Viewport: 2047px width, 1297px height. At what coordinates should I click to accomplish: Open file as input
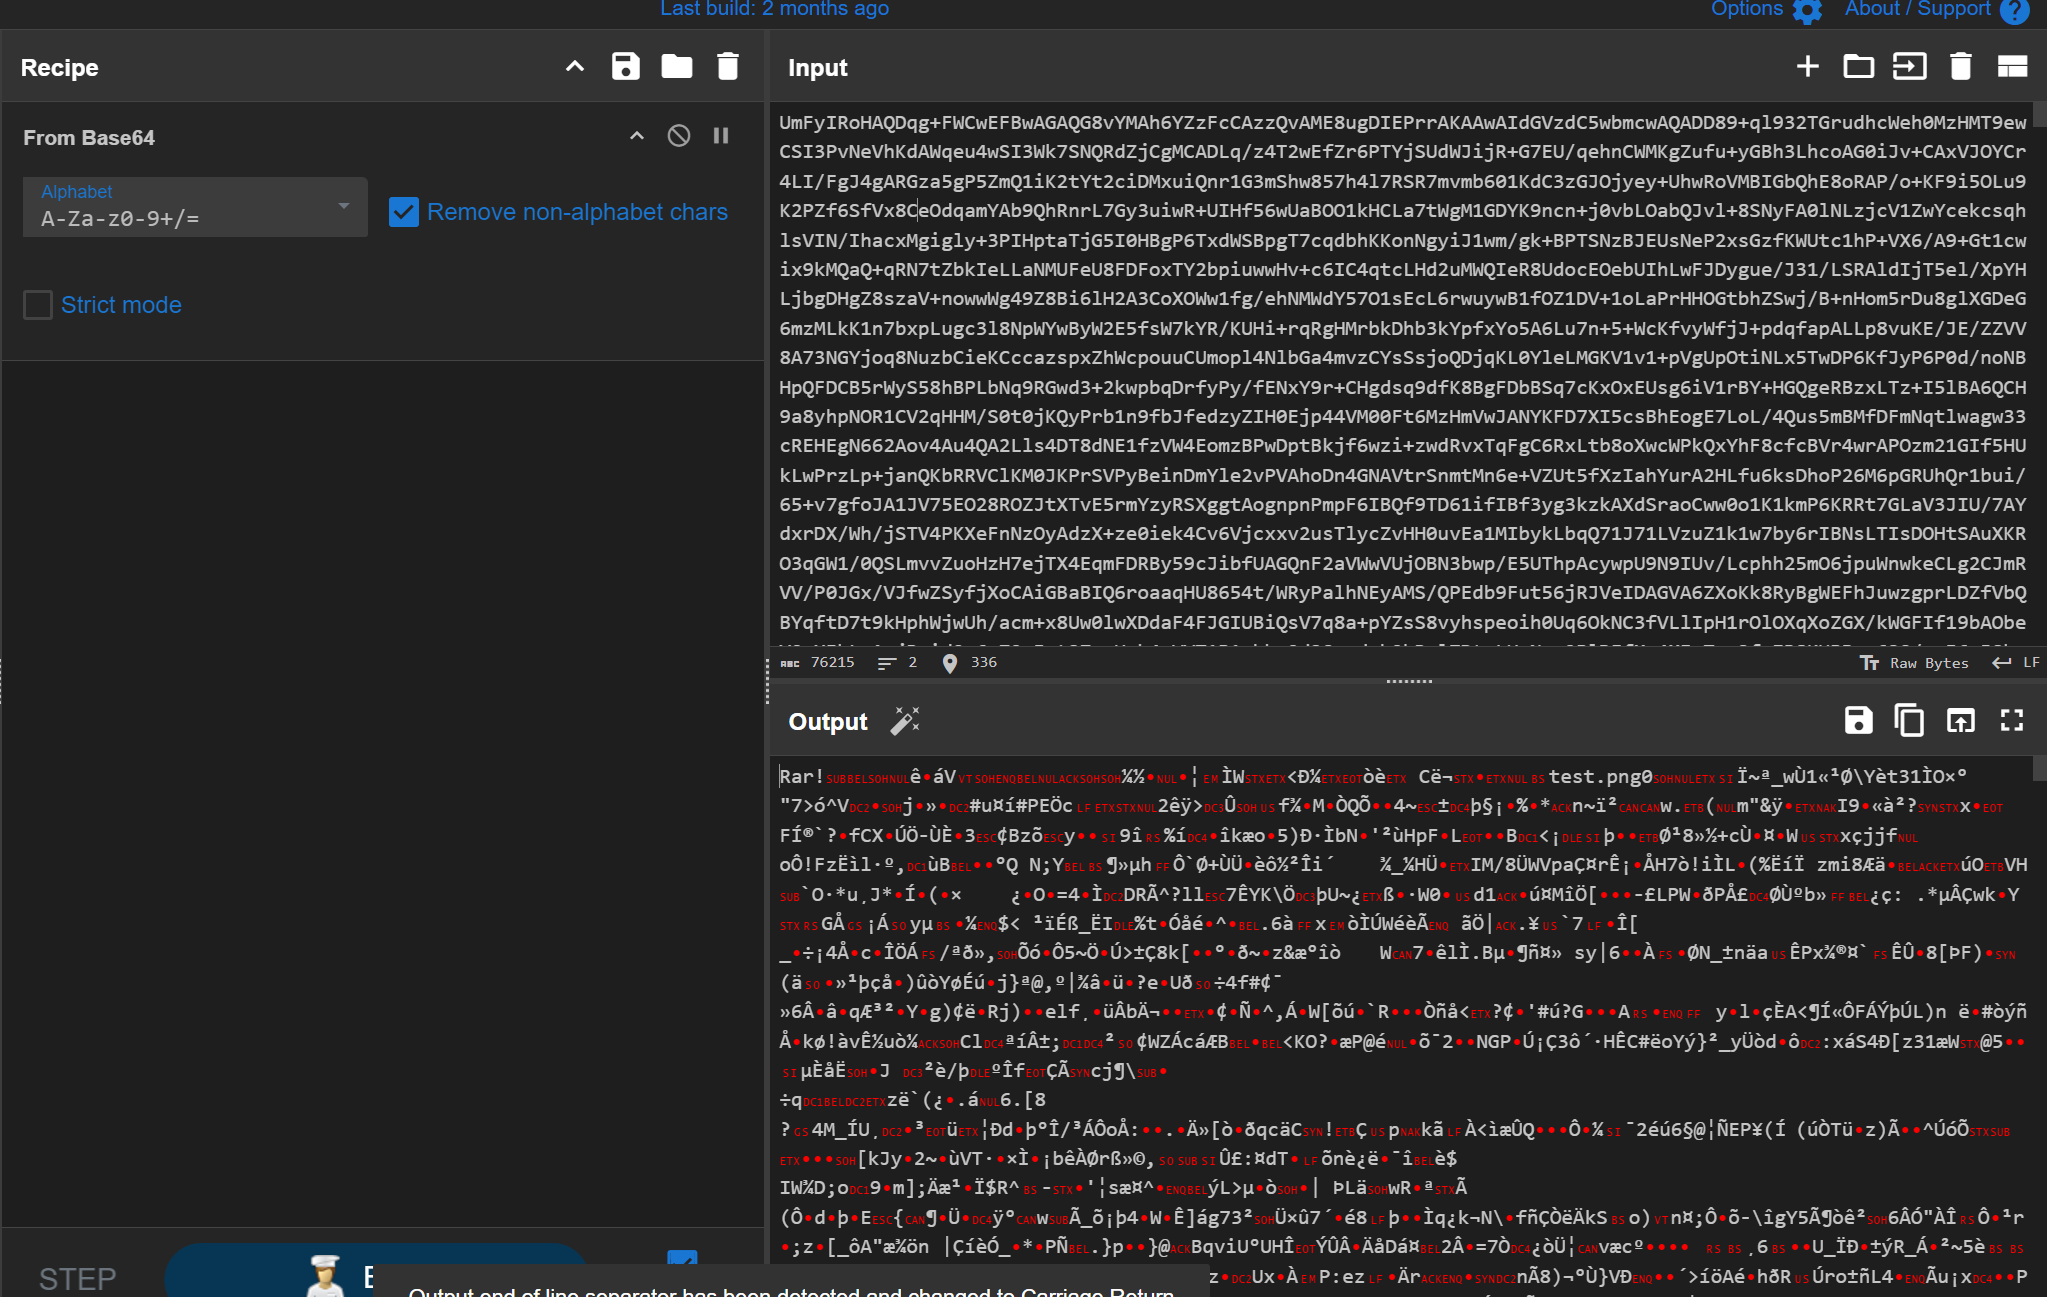[1910, 67]
